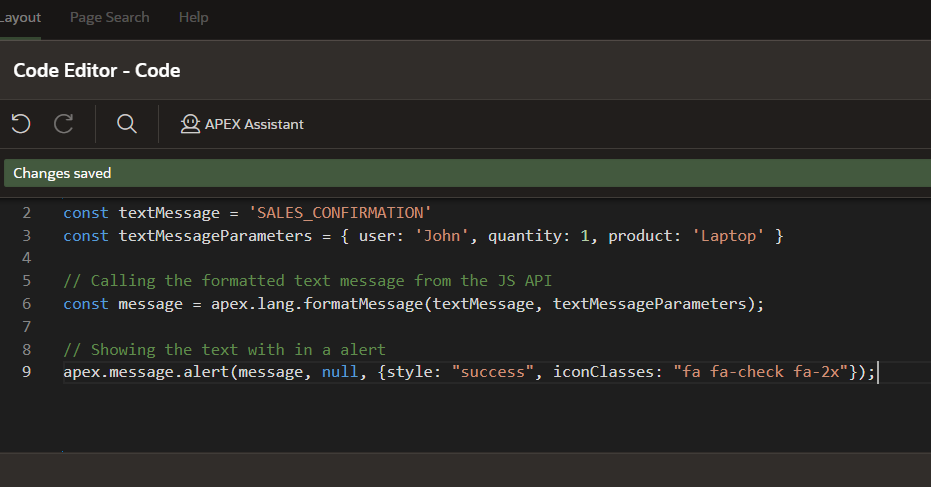Open find with the magnifier icon
Screen dimensions: 931x487
pyautogui.click(x=127, y=124)
